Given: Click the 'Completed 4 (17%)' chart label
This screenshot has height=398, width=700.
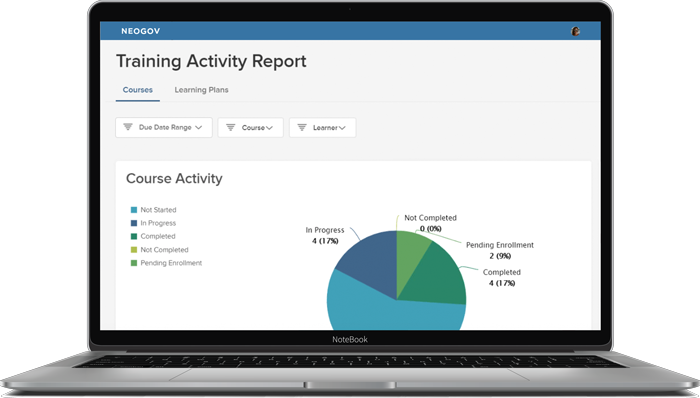Looking at the screenshot, I should [x=502, y=278].
